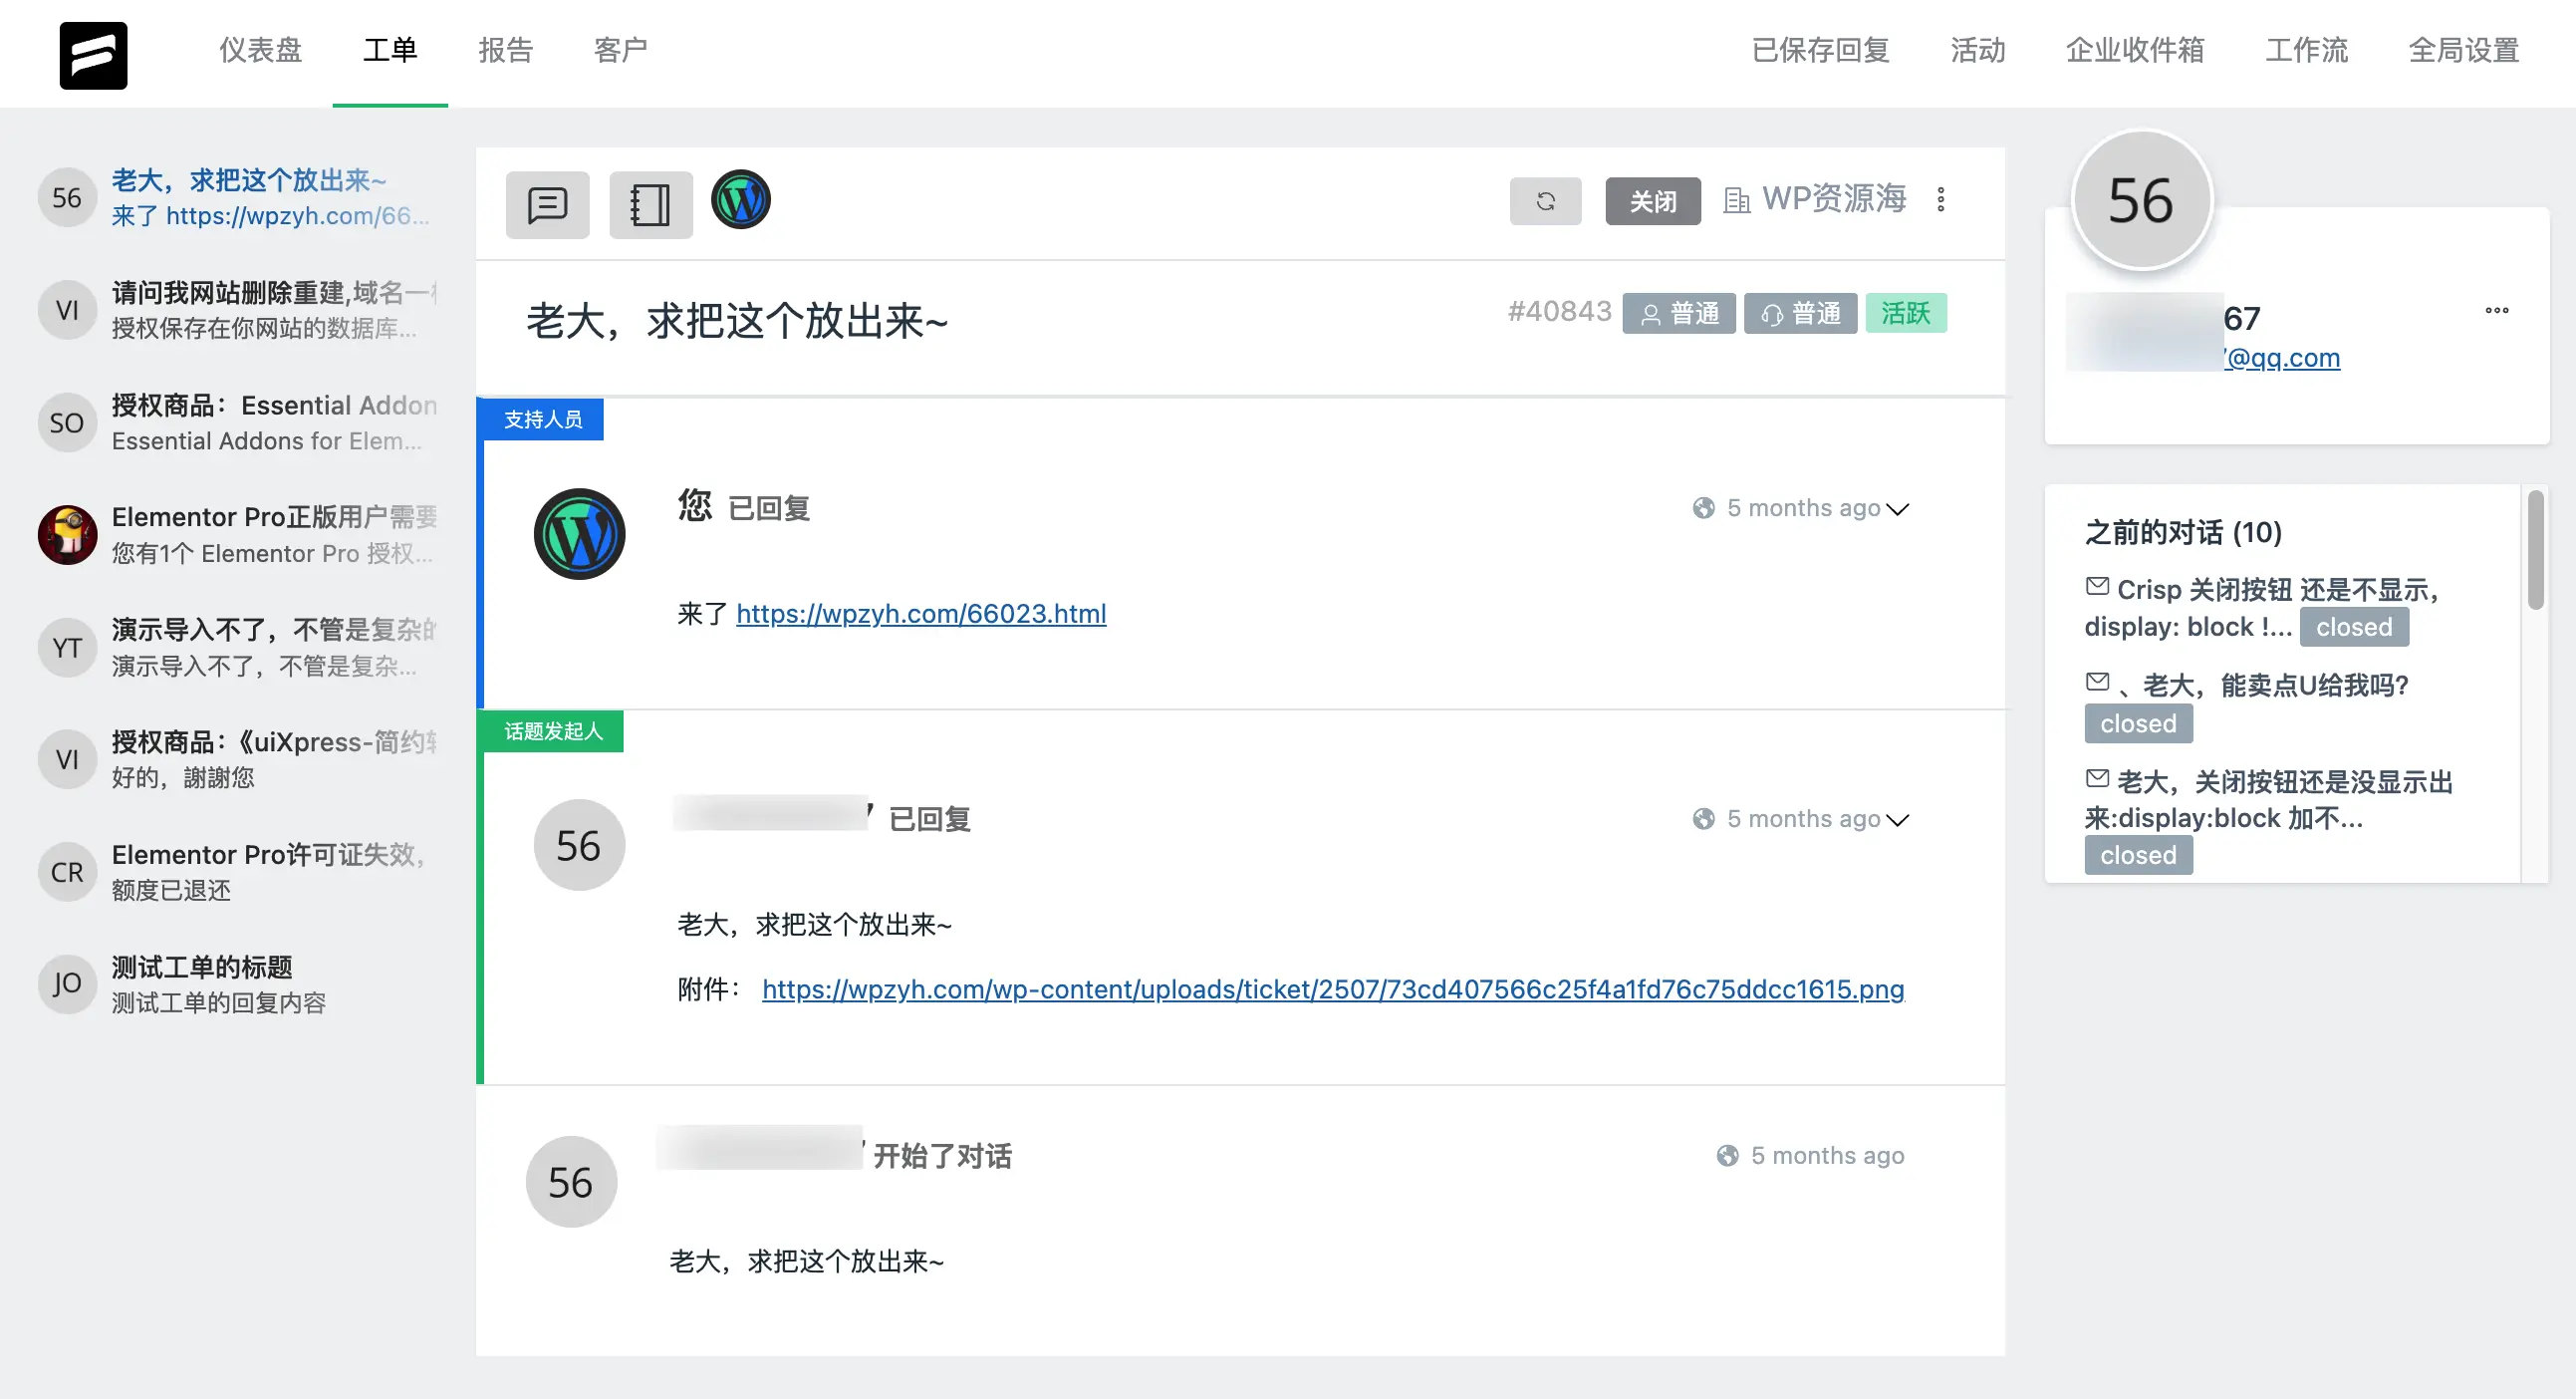Click the 56 avatar in 开始了对话 entry
This screenshot has width=2576, height=1399.
coord(571,1182)
